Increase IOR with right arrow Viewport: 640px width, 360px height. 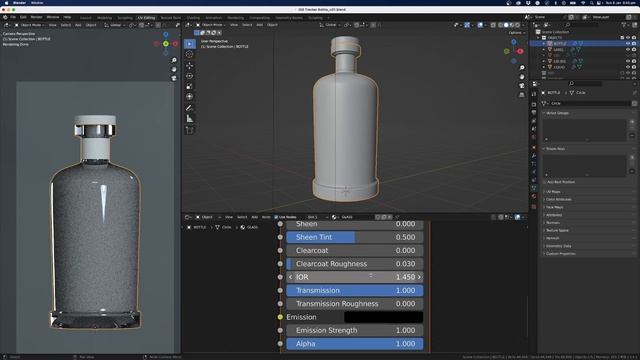click(419, 277)
